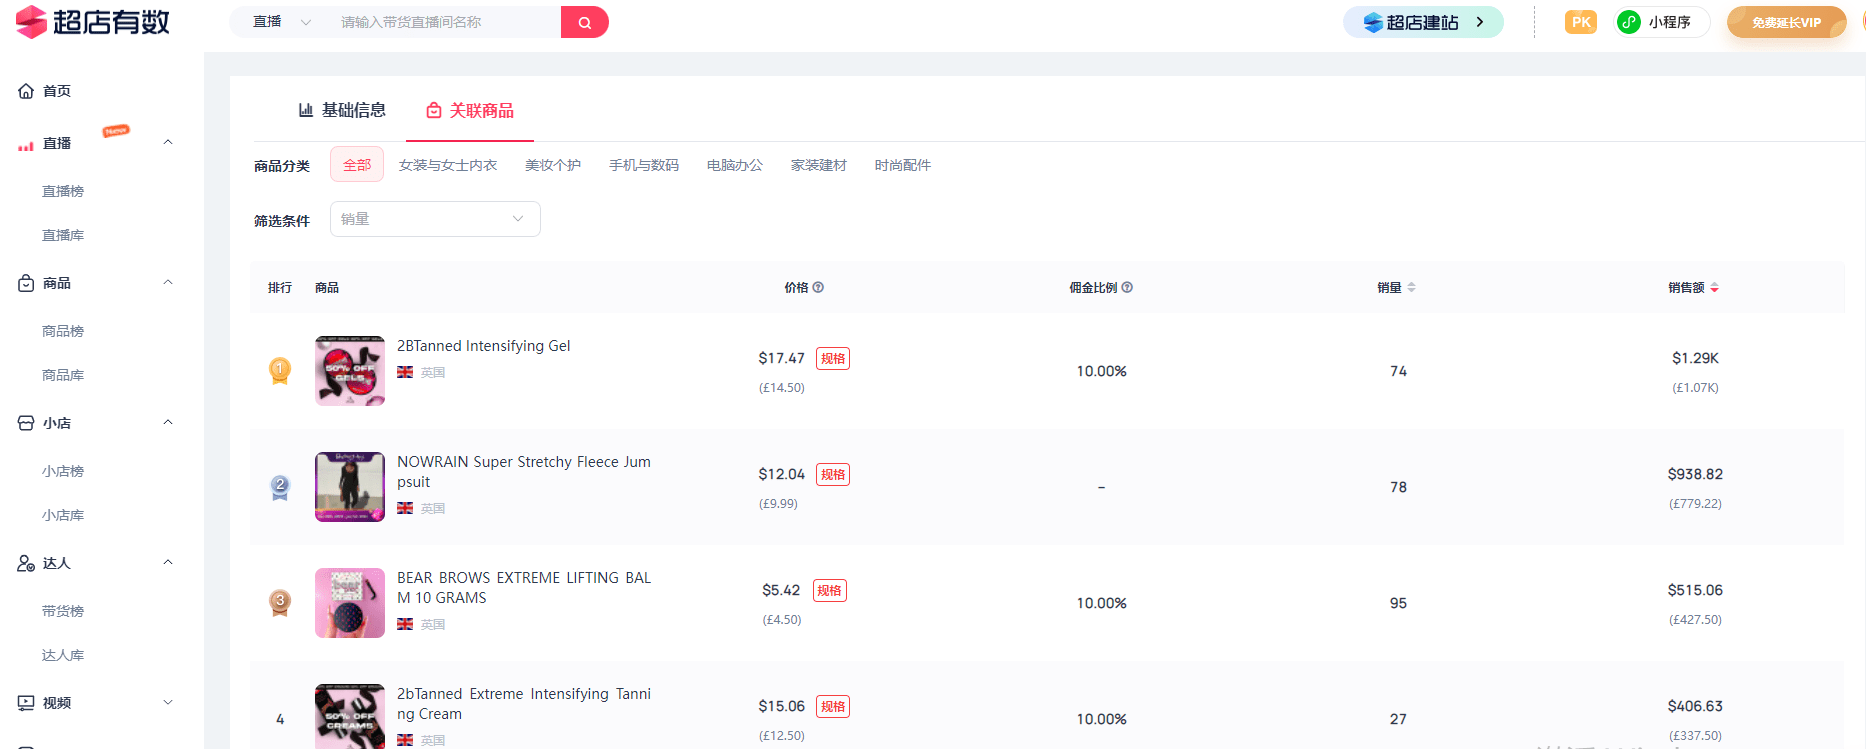The width and height of the screenshot is (1866, 749).
Task: Click the 价格 help question icon
Action: 818,288
